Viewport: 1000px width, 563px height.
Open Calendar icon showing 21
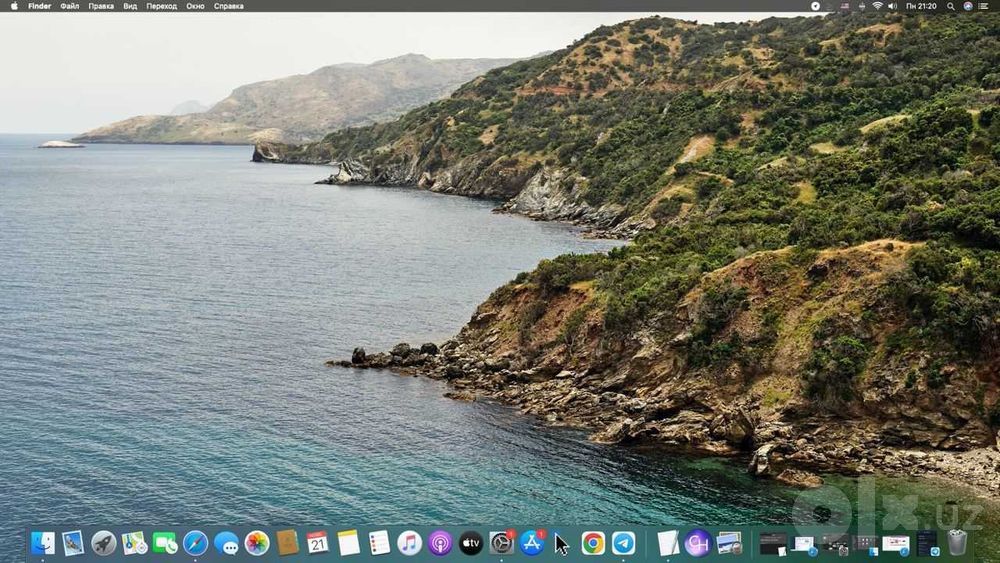318,543
